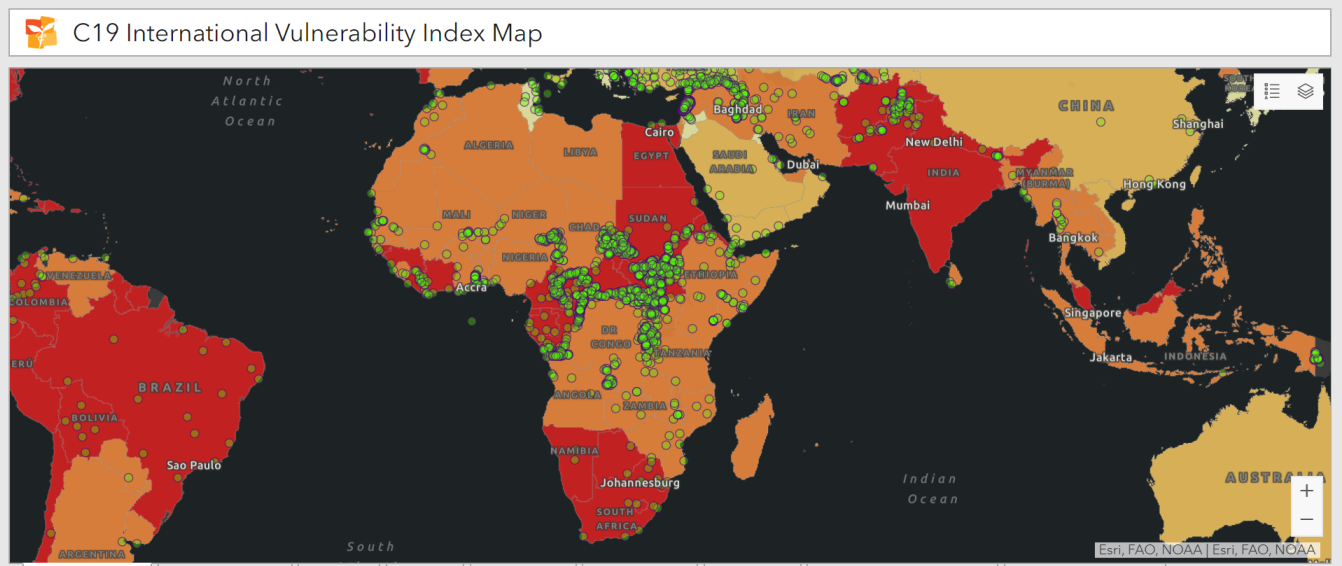
Task: Select the NAMIBIA country label
Action: point(574,451)
